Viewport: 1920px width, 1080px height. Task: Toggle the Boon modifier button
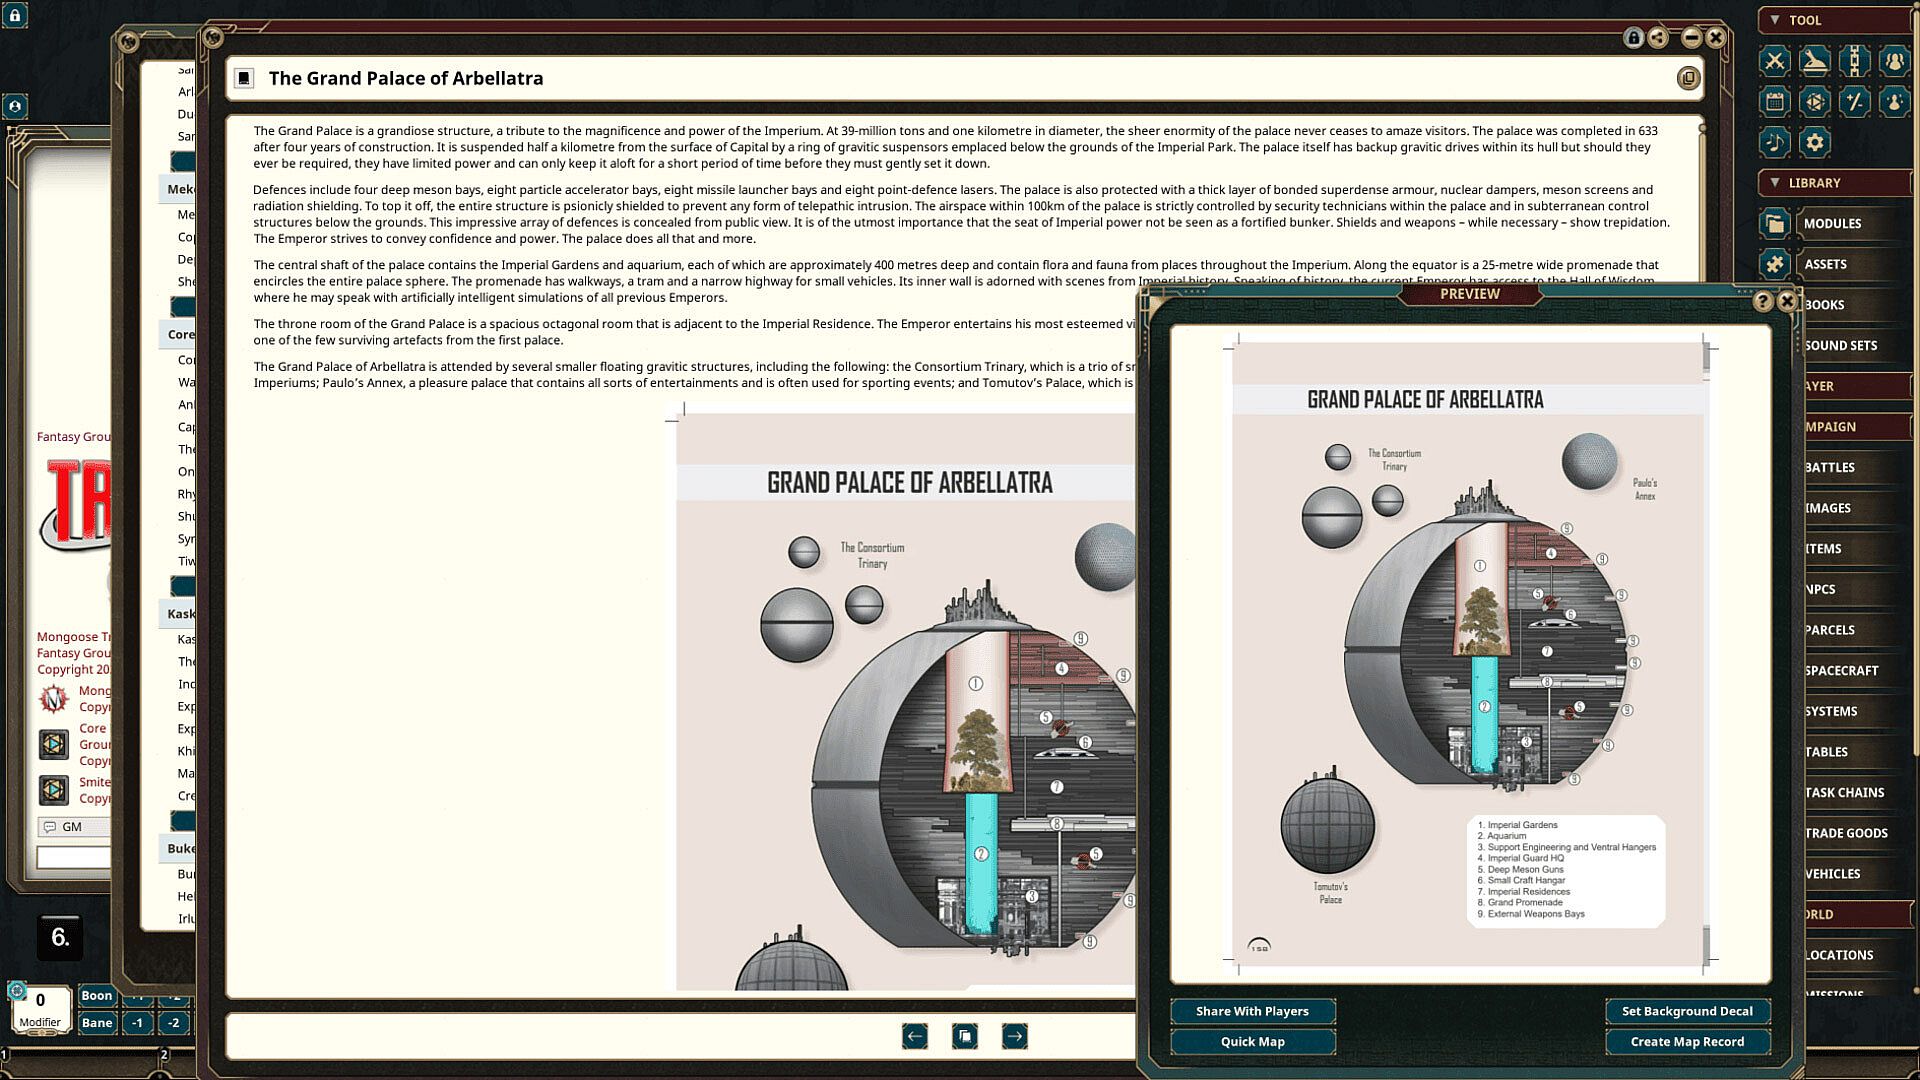point(97,995)
